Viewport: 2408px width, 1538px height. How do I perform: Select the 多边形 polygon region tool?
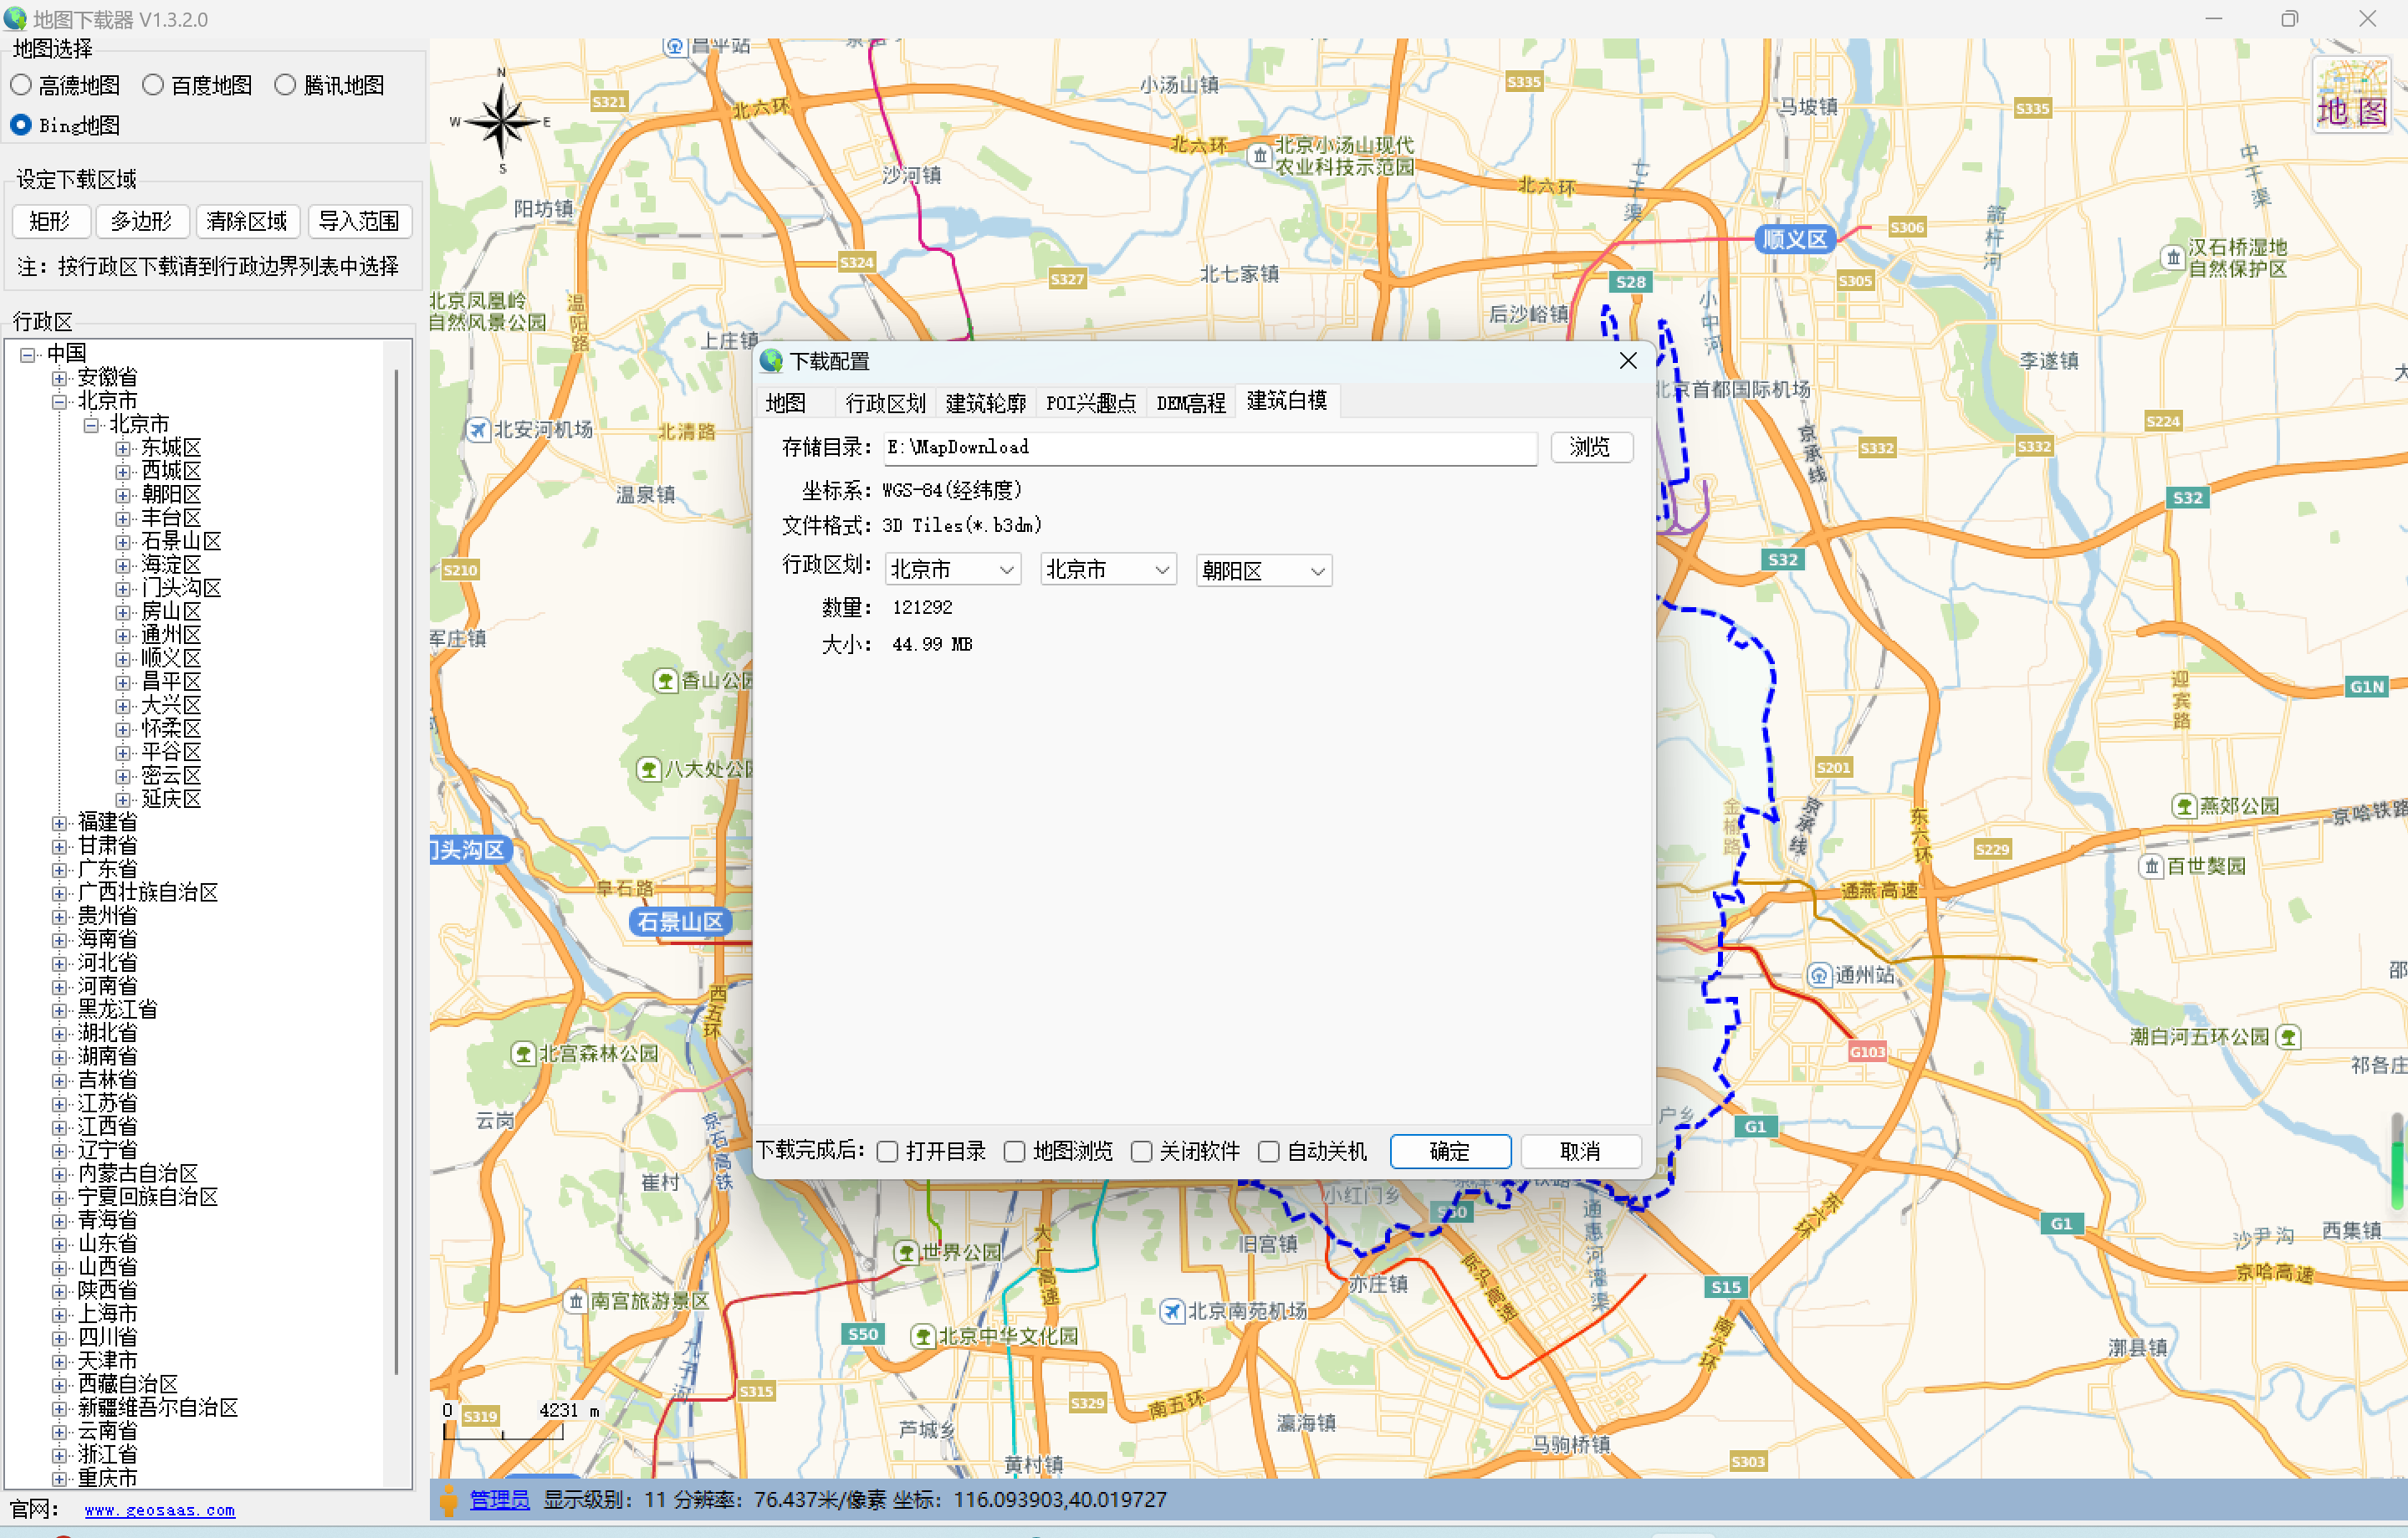click(x=142, y=221)
